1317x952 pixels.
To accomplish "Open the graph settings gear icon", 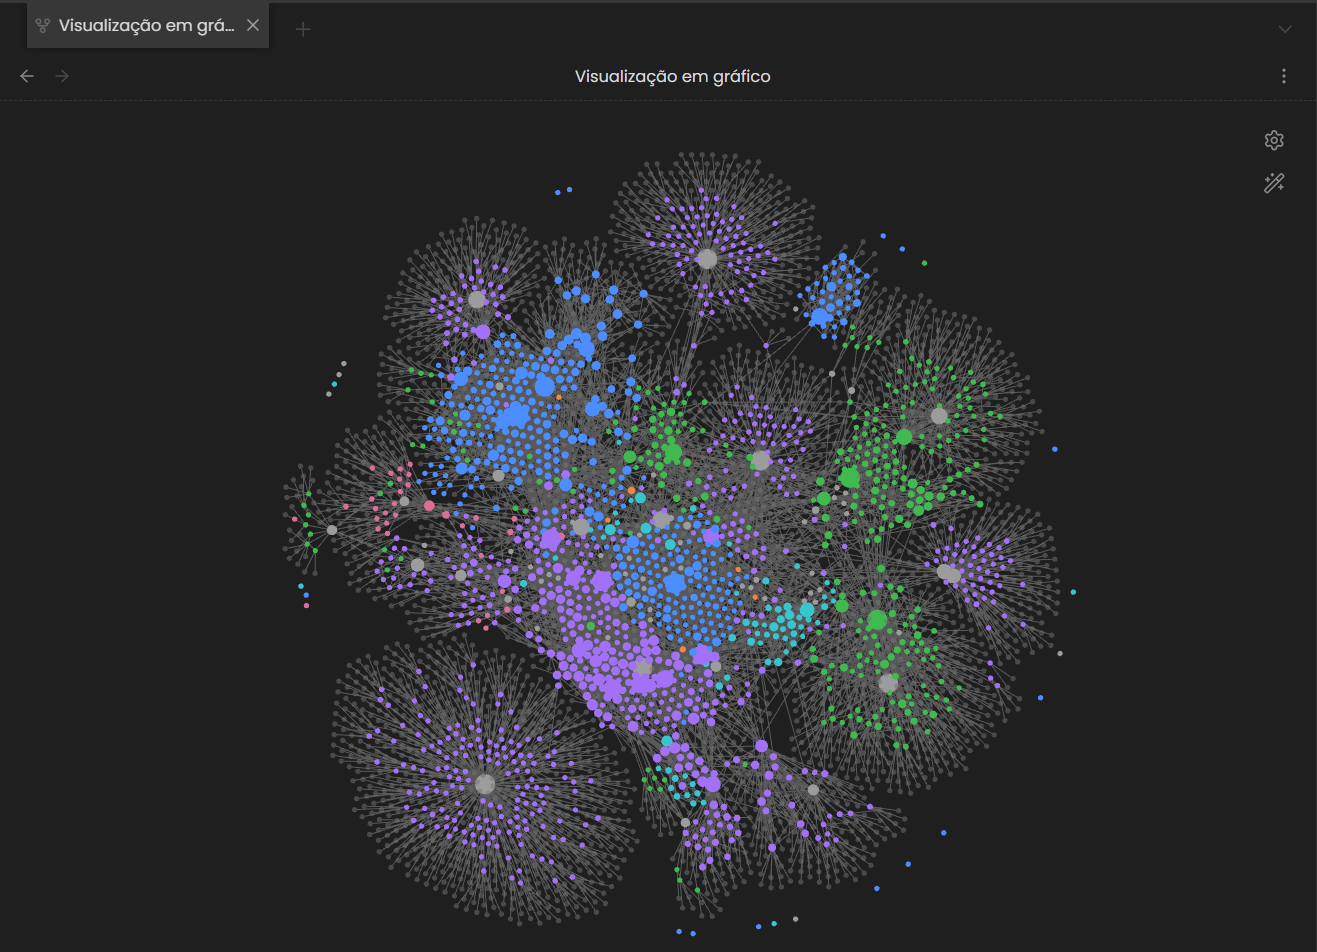I will pyautogui.click(x=1274, y=140).
